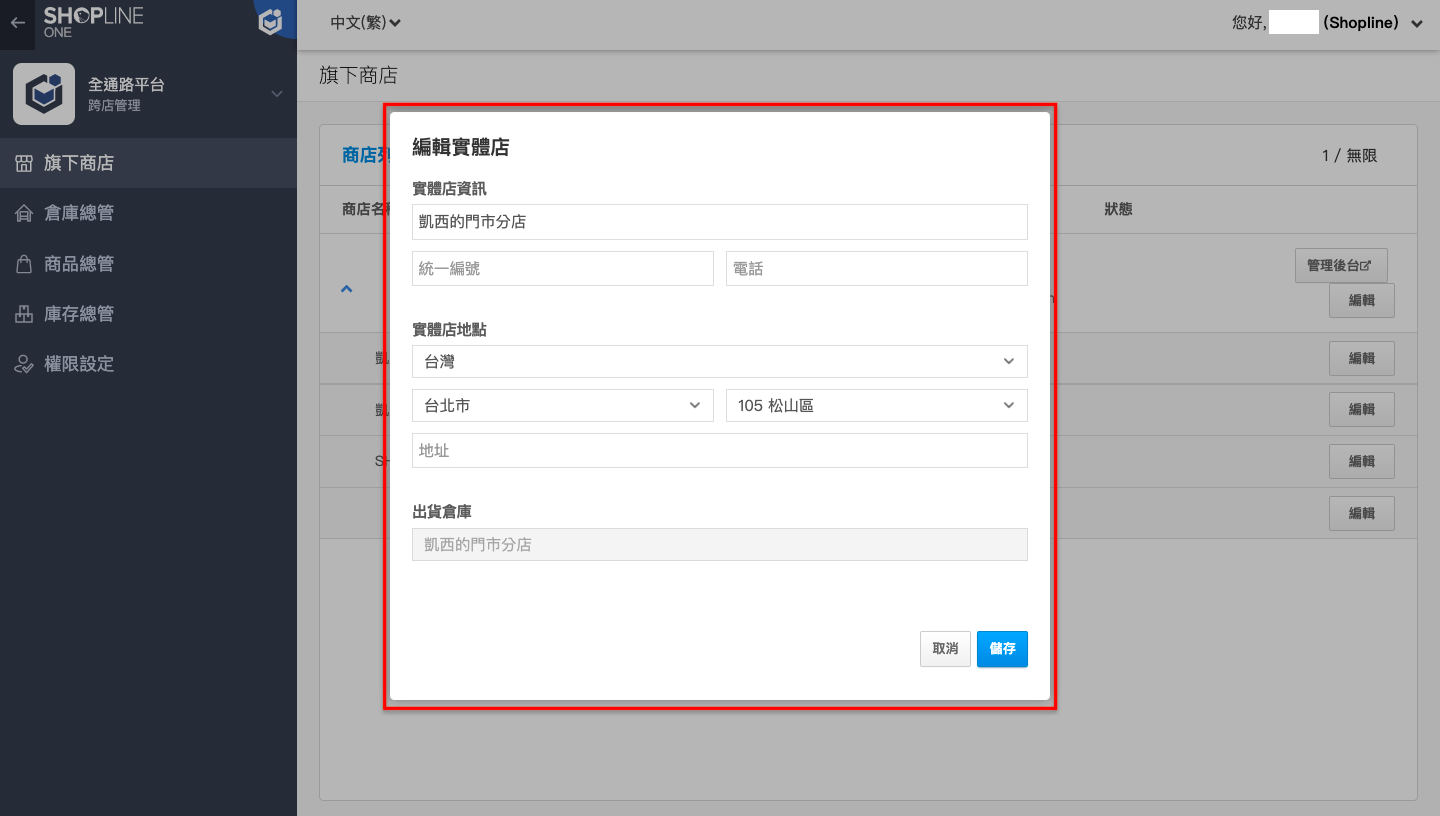Open the 台北市 city dropdown
Image resolution: width=1440 pixels, height=816 pixels.
pos(563,405)
